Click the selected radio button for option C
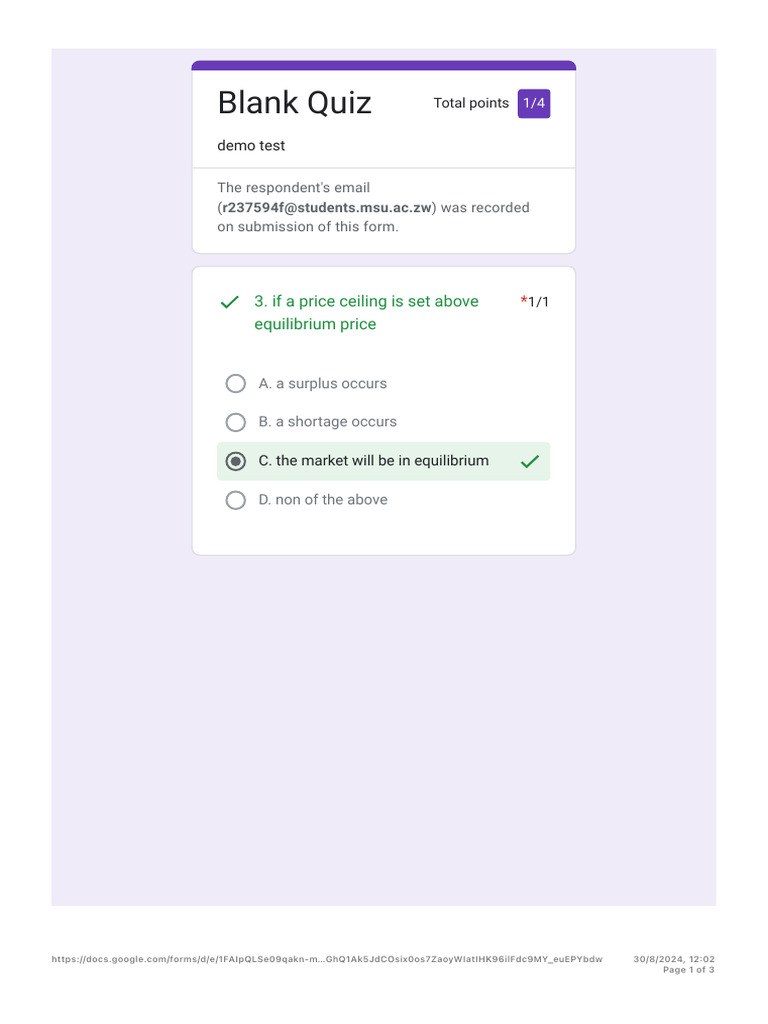 point(236,461)
